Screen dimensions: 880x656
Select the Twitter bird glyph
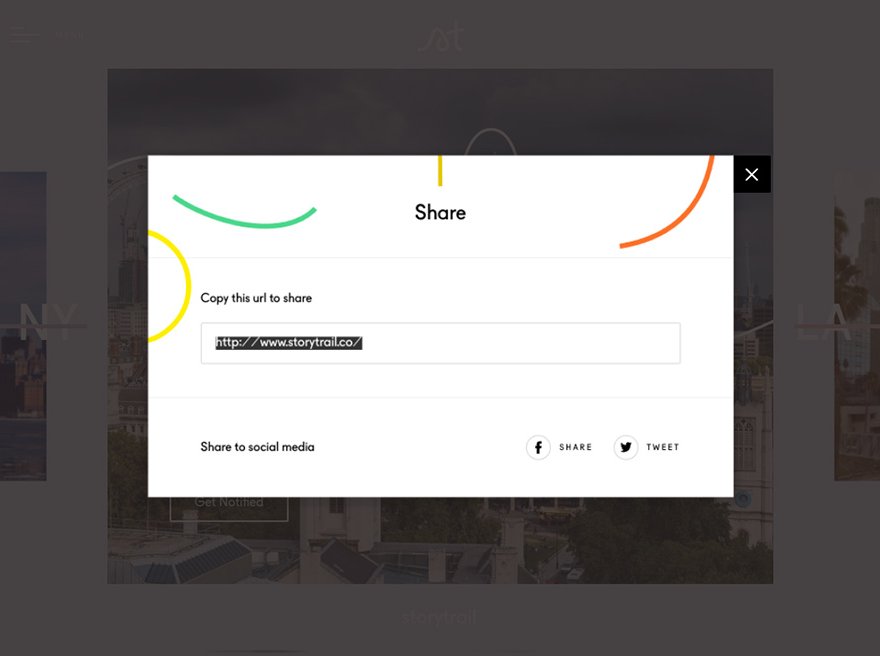click(x=625, y=447)
